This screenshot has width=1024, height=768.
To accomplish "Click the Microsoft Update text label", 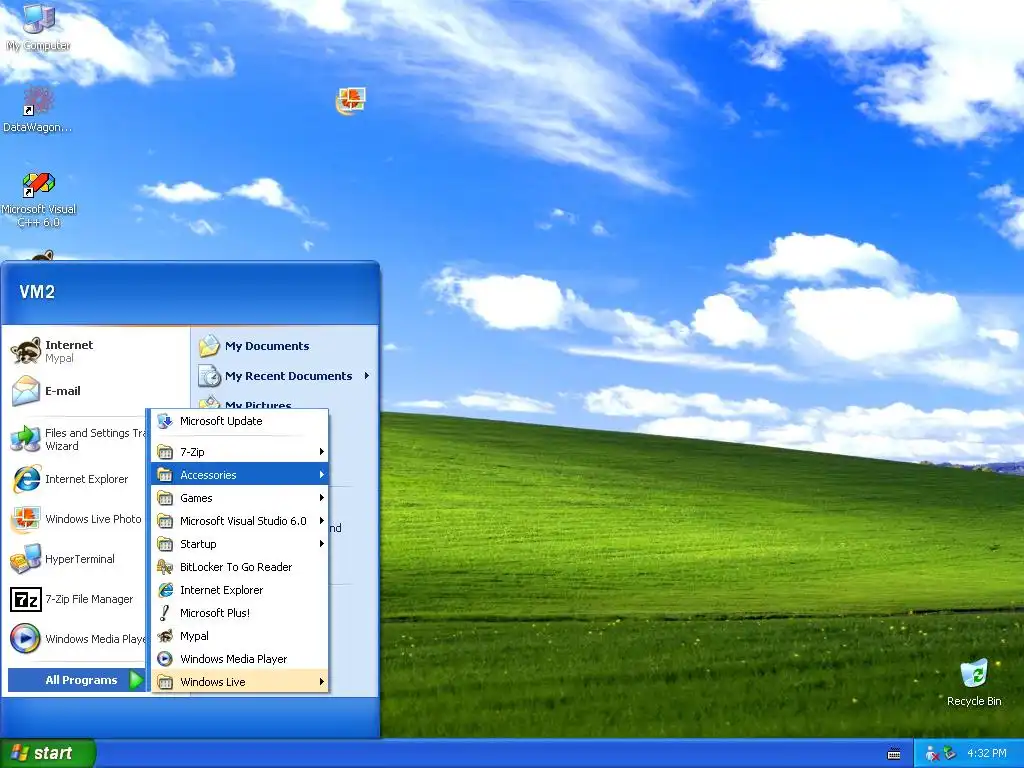I will click(221, 421).
